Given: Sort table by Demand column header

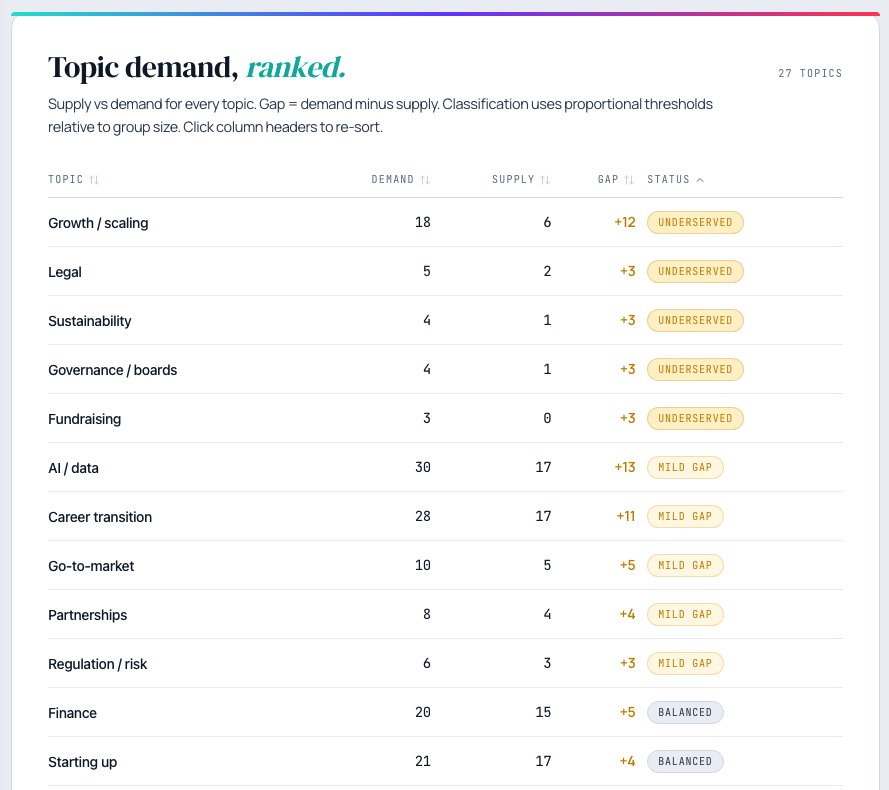Looking at the screenshot, I should tap(400, 179).
